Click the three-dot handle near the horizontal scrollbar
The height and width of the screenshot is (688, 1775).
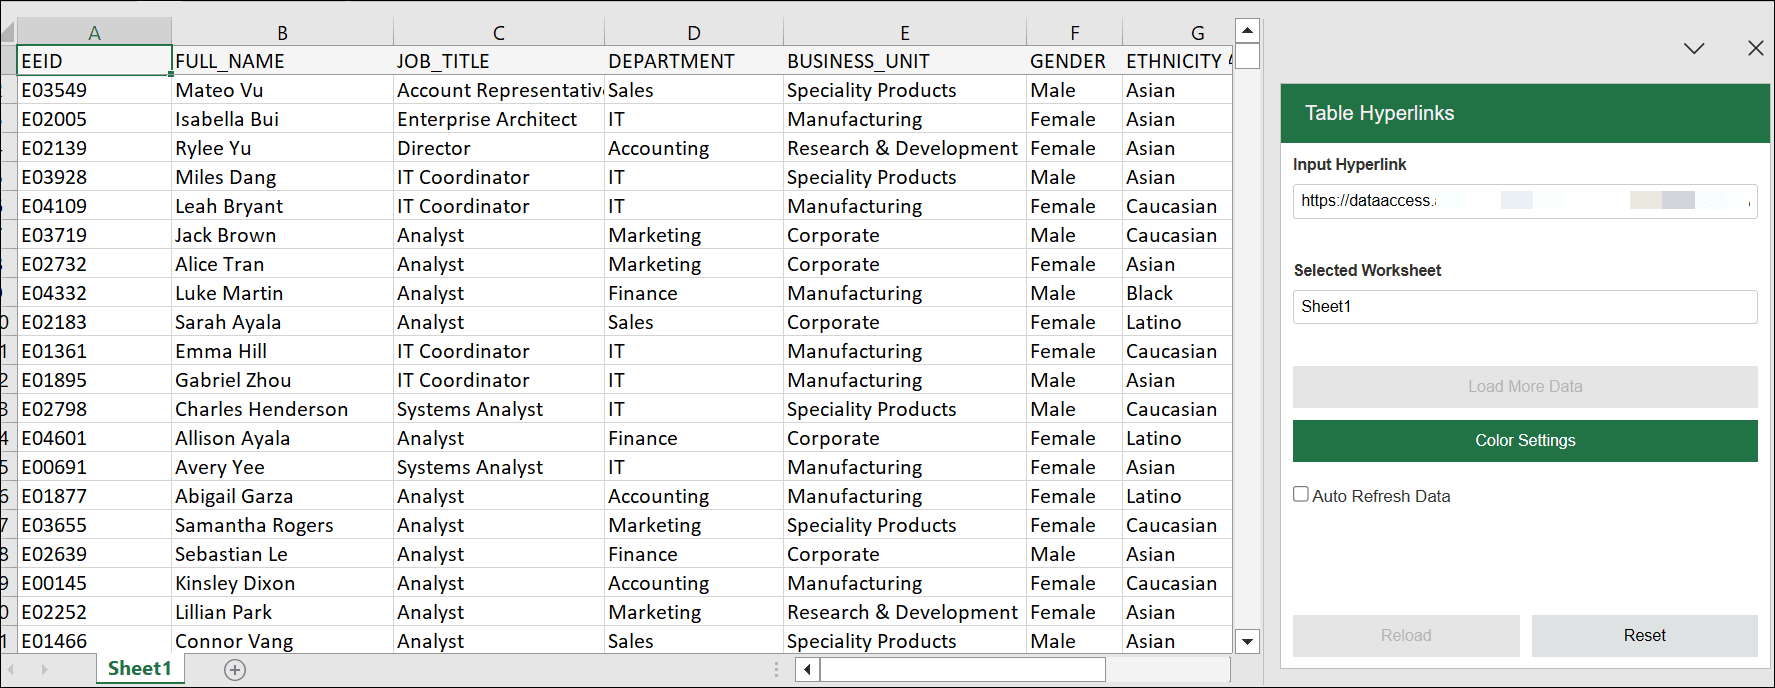click(x=776, y=669)
